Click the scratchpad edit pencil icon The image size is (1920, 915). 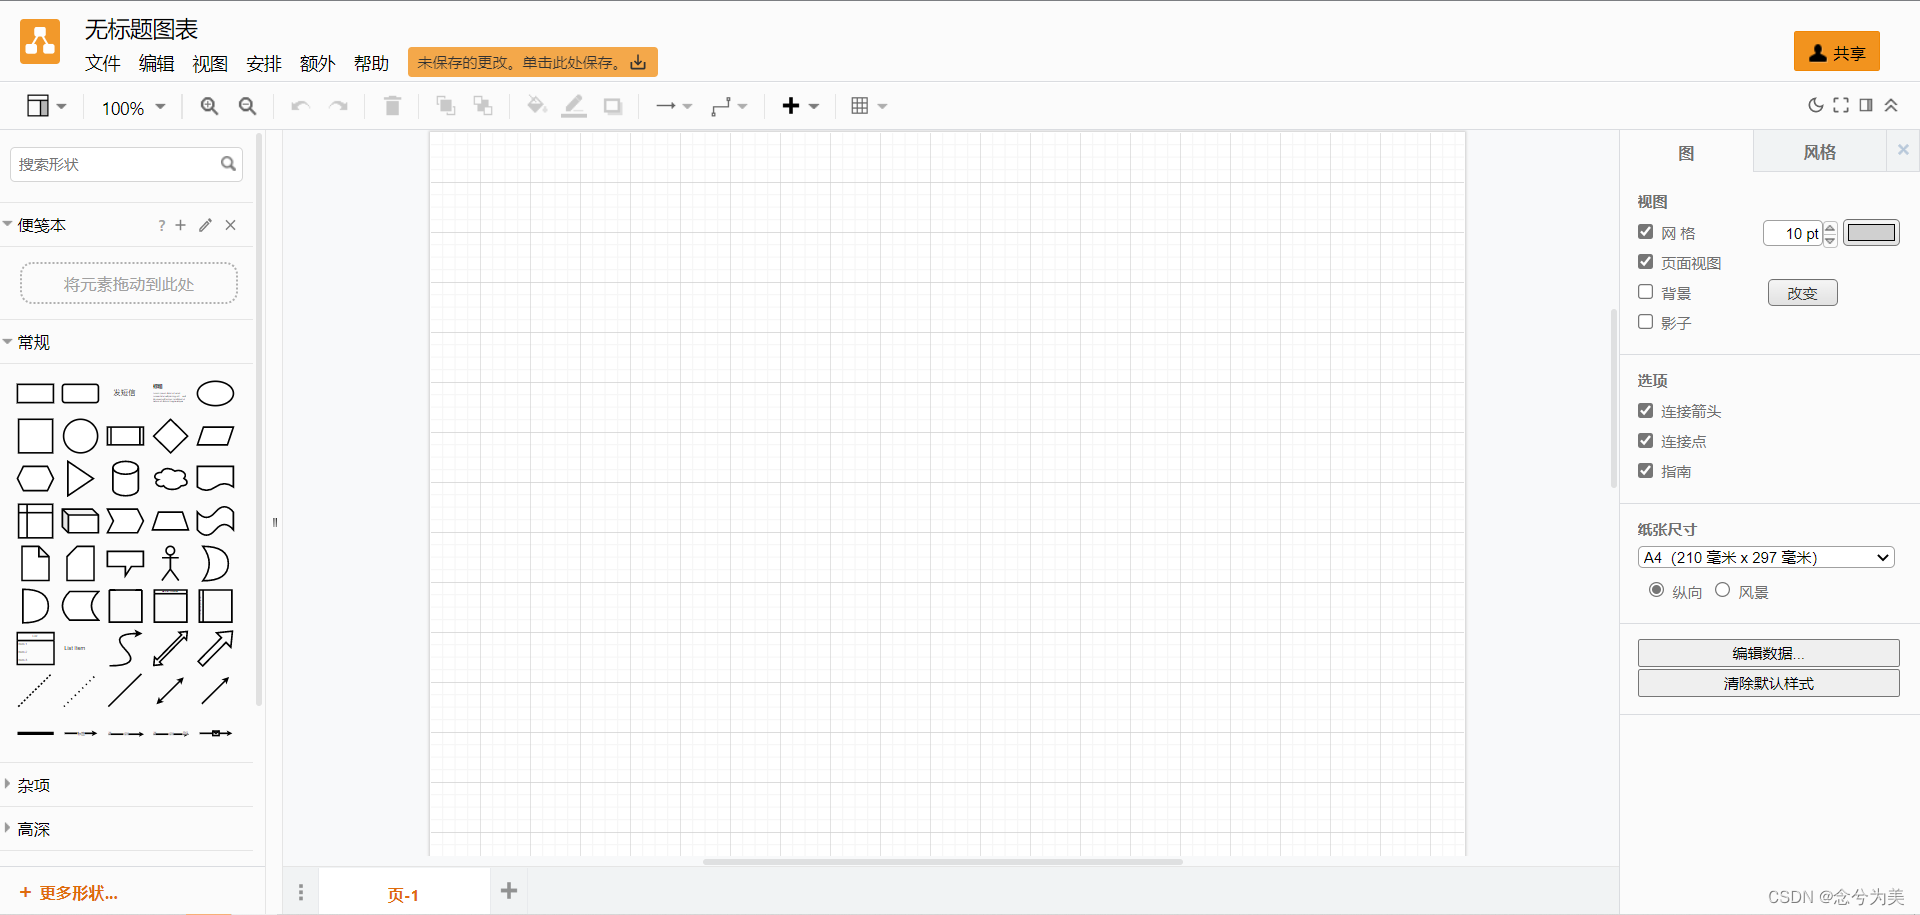205,225
